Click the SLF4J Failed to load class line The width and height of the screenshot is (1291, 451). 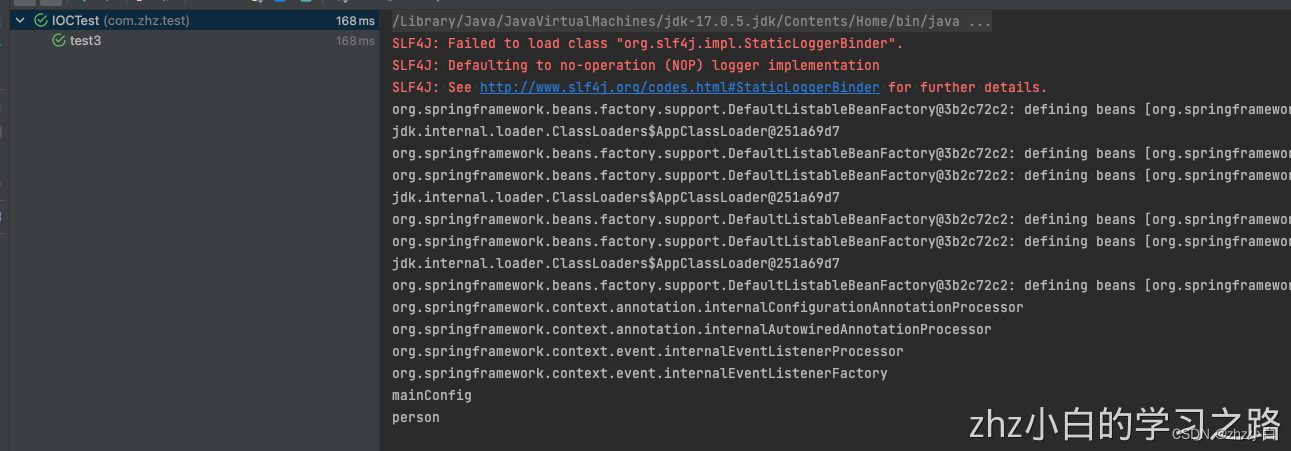point(648,43)
